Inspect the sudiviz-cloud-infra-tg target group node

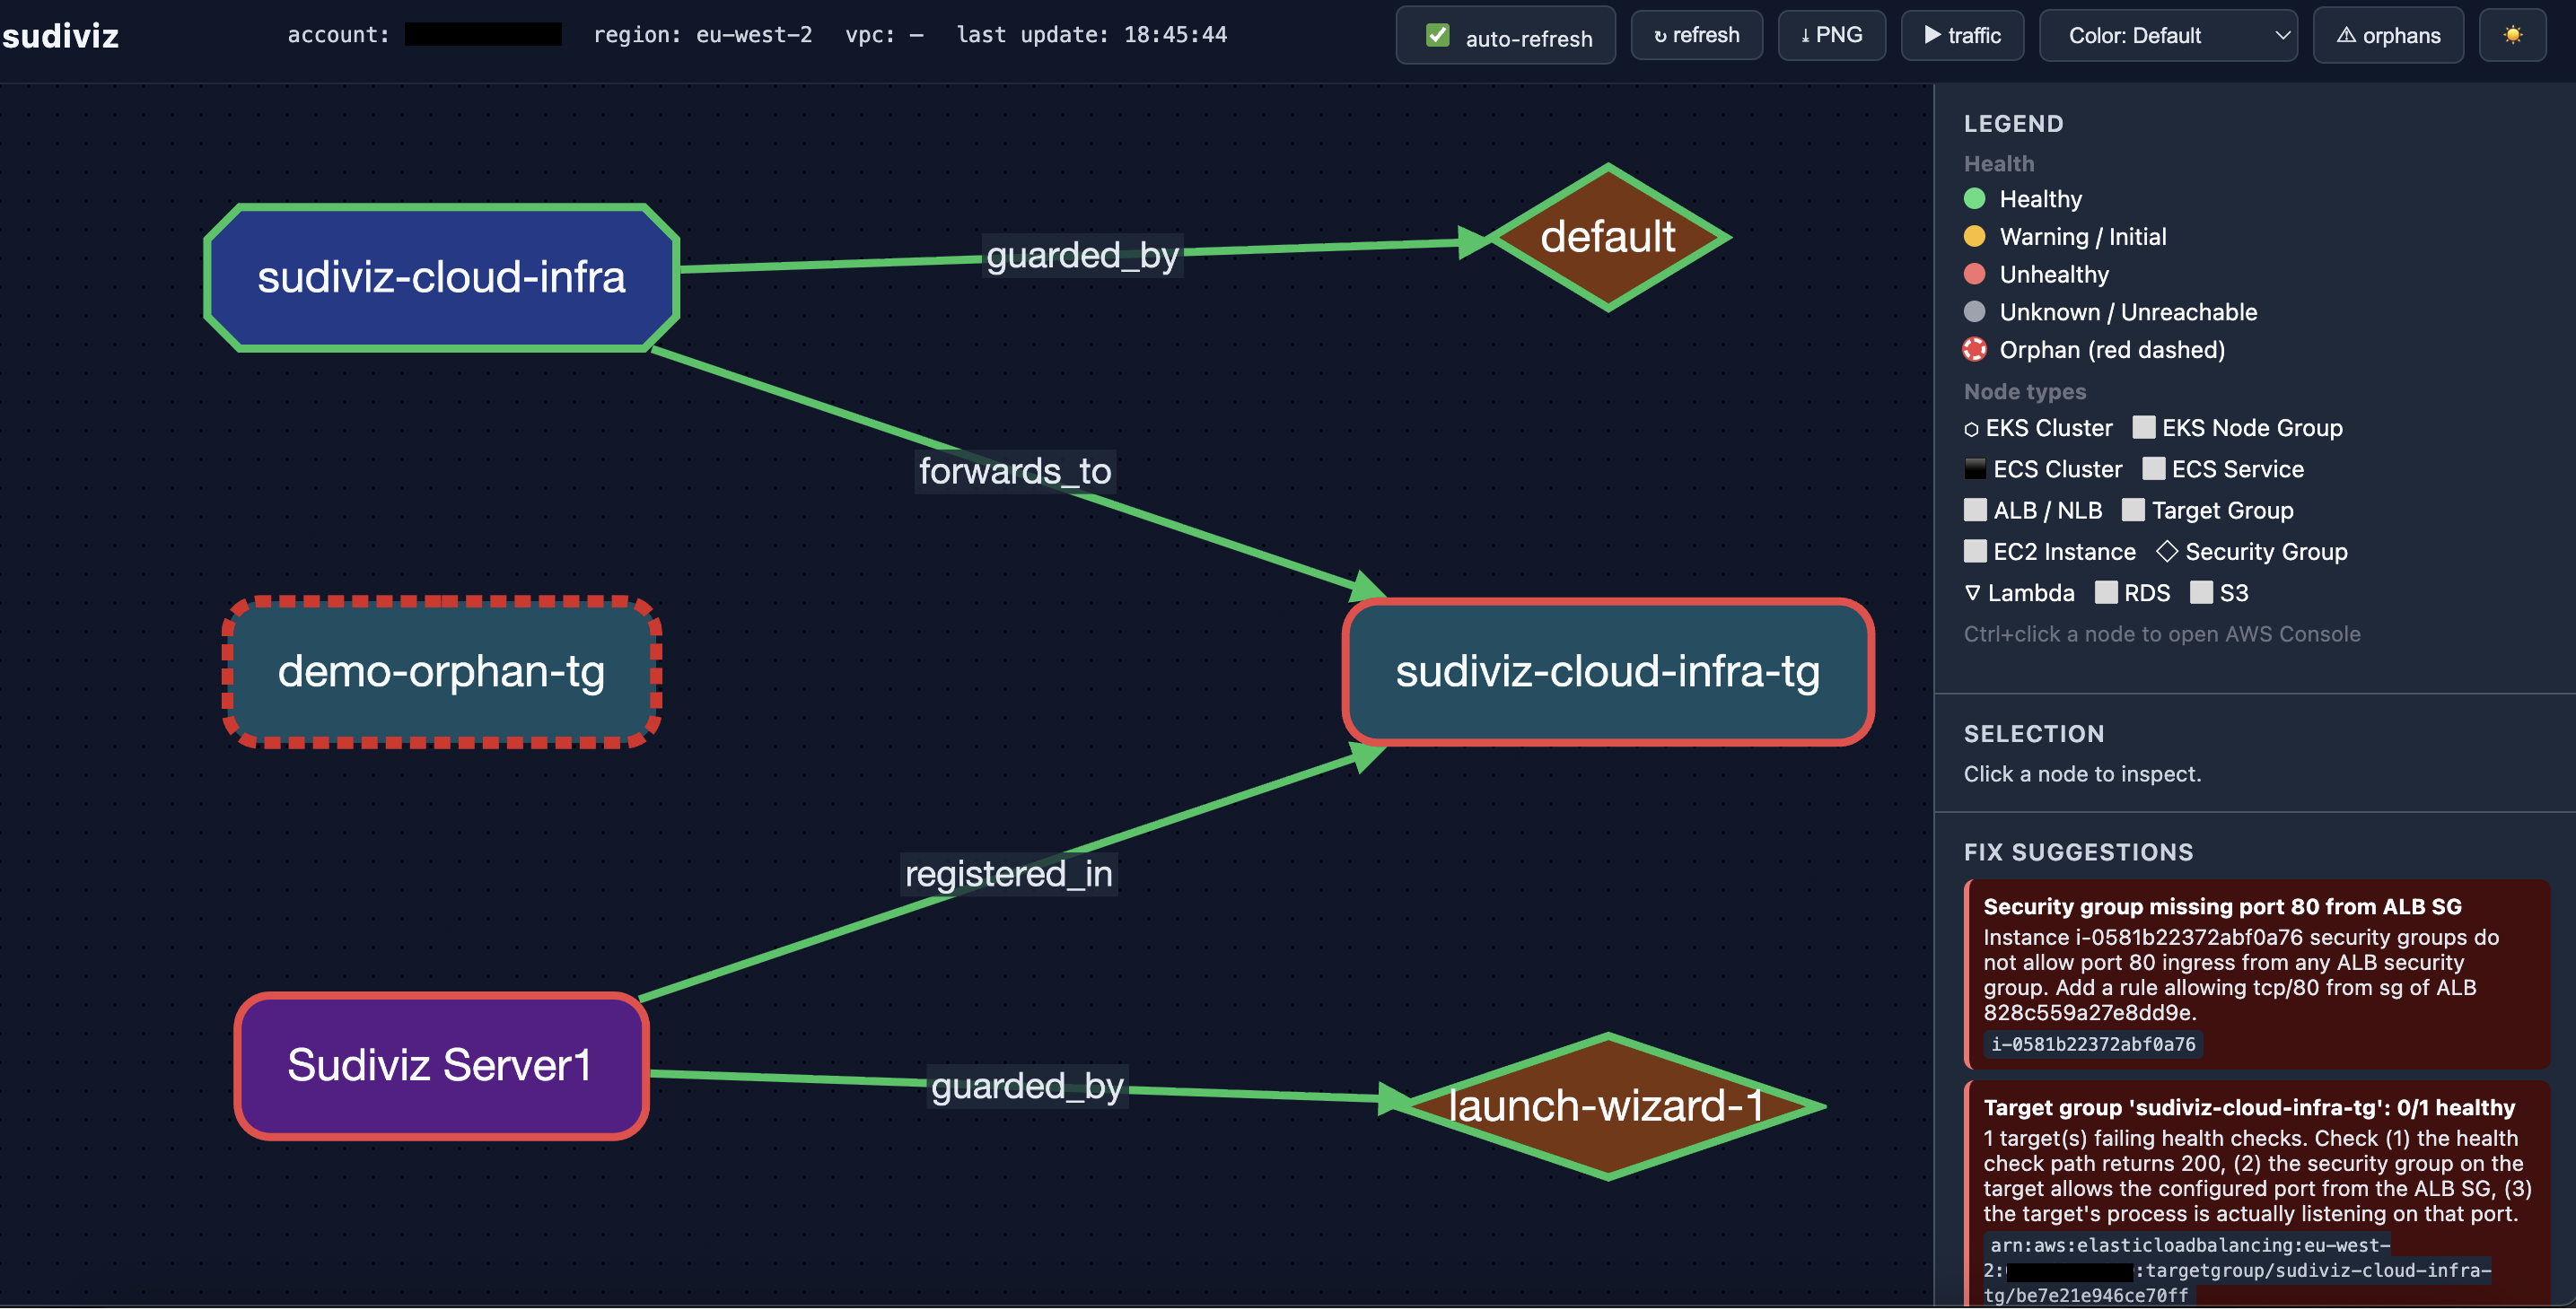pos(1607,672)
